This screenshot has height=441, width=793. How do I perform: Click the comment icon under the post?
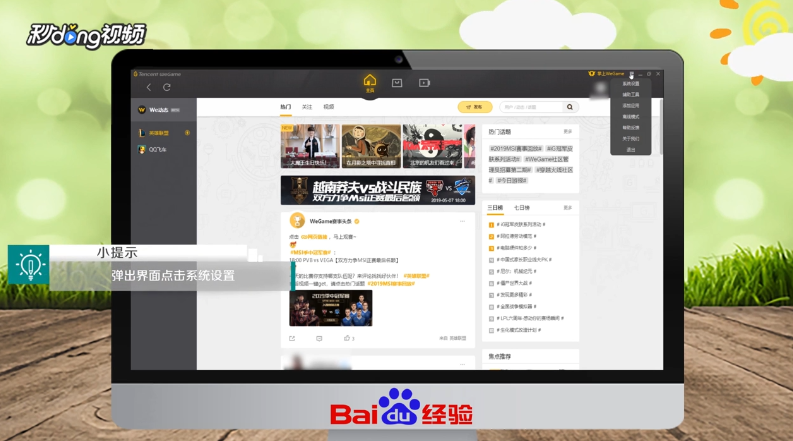[x=319, y=338]
